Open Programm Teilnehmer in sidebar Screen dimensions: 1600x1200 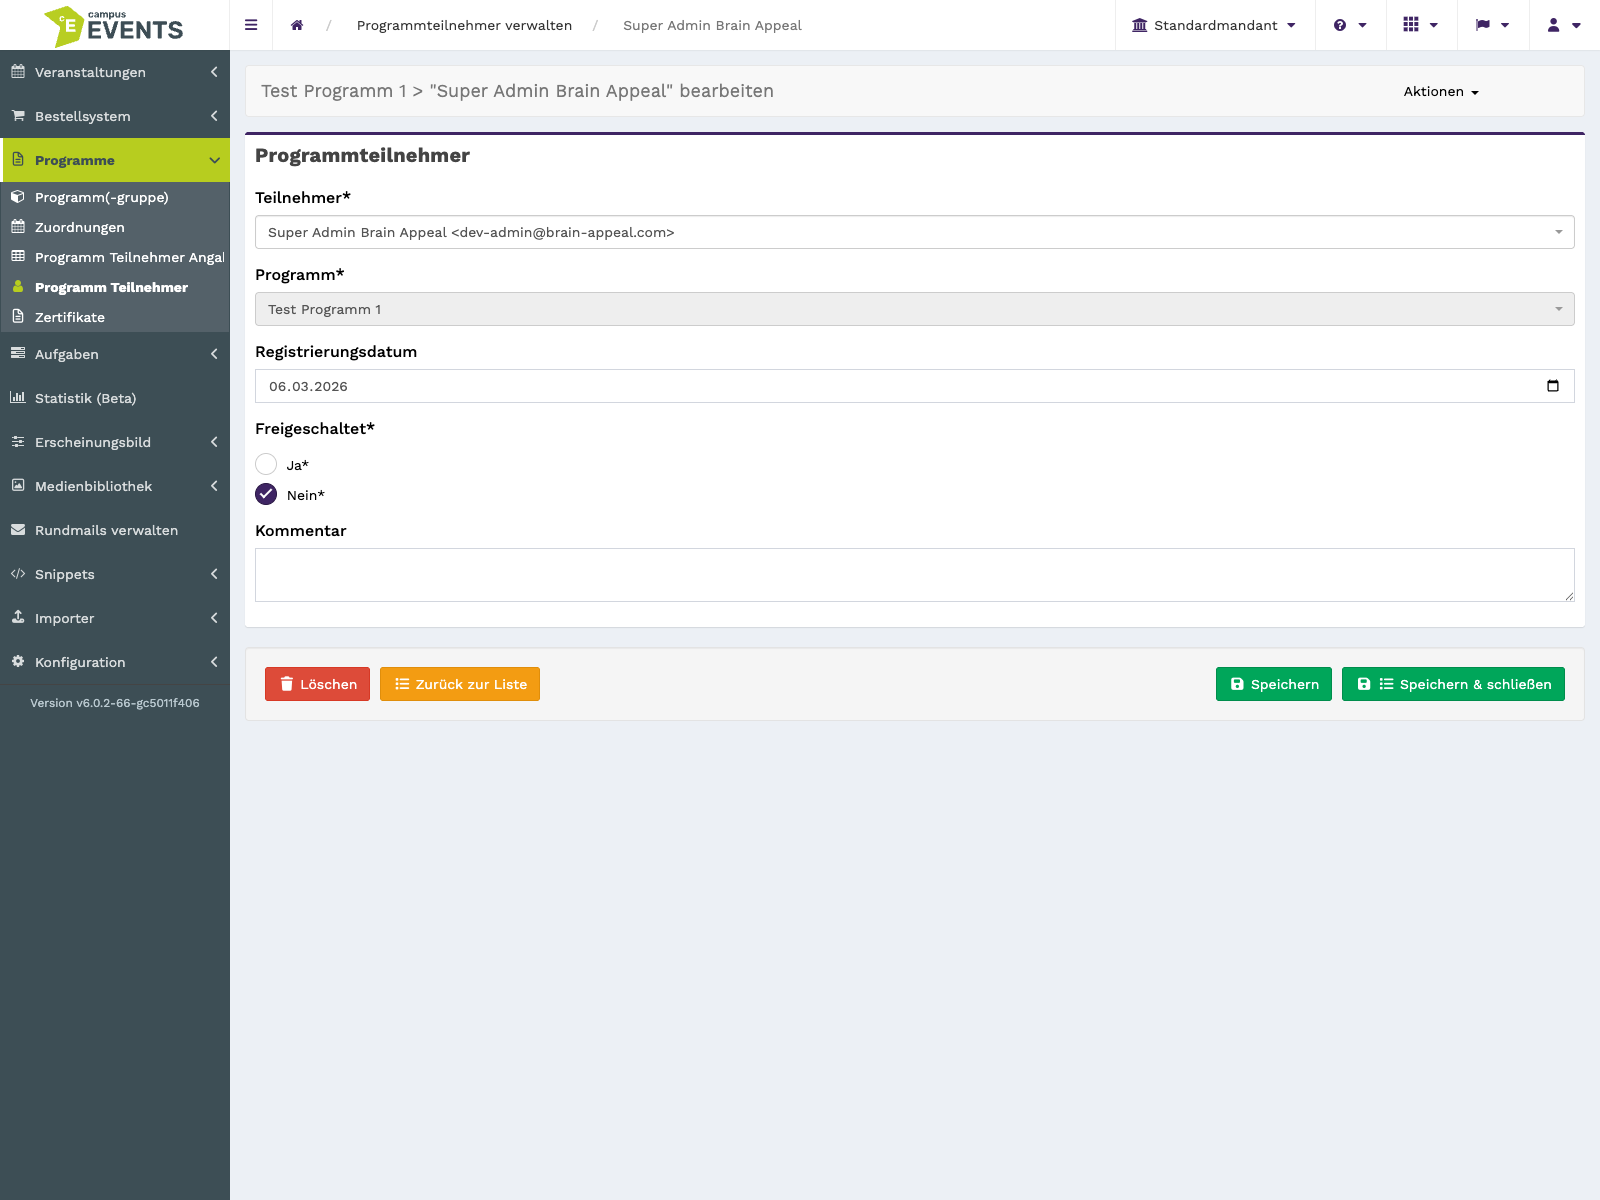click(x=115, y=287)
